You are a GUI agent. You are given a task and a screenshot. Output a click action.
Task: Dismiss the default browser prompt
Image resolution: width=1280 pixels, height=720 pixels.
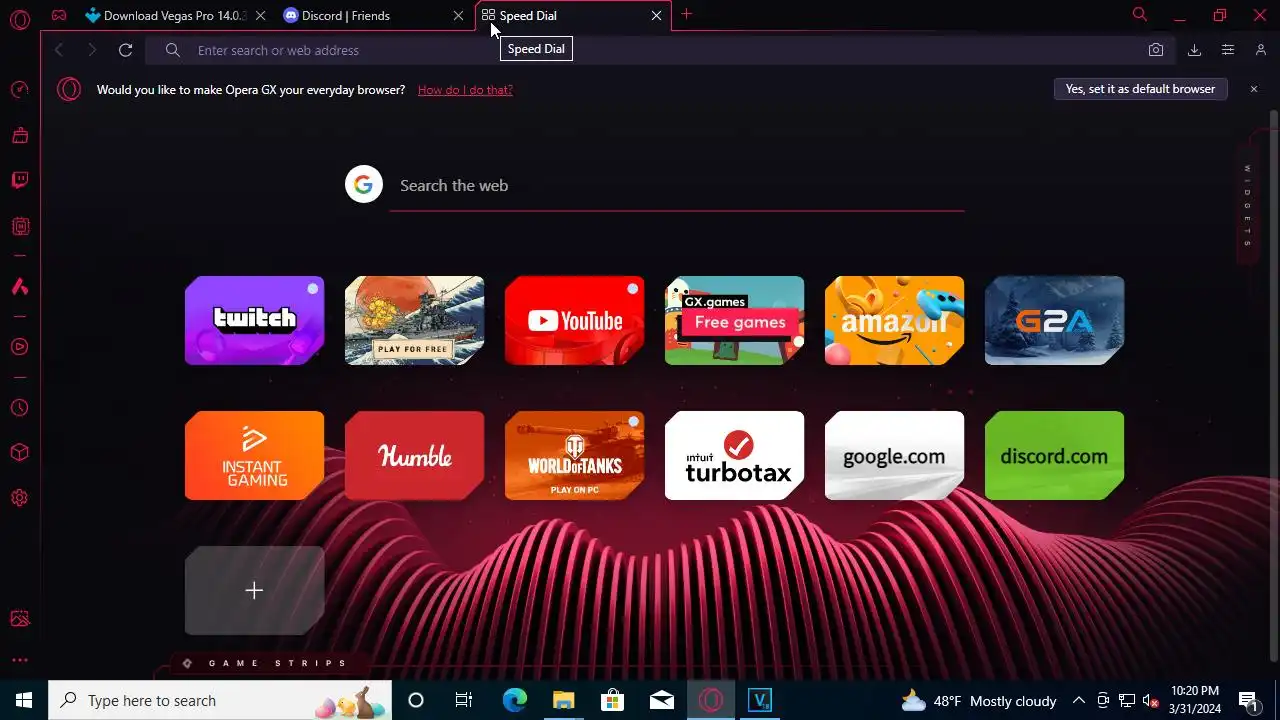click(x=1253, y=89)
